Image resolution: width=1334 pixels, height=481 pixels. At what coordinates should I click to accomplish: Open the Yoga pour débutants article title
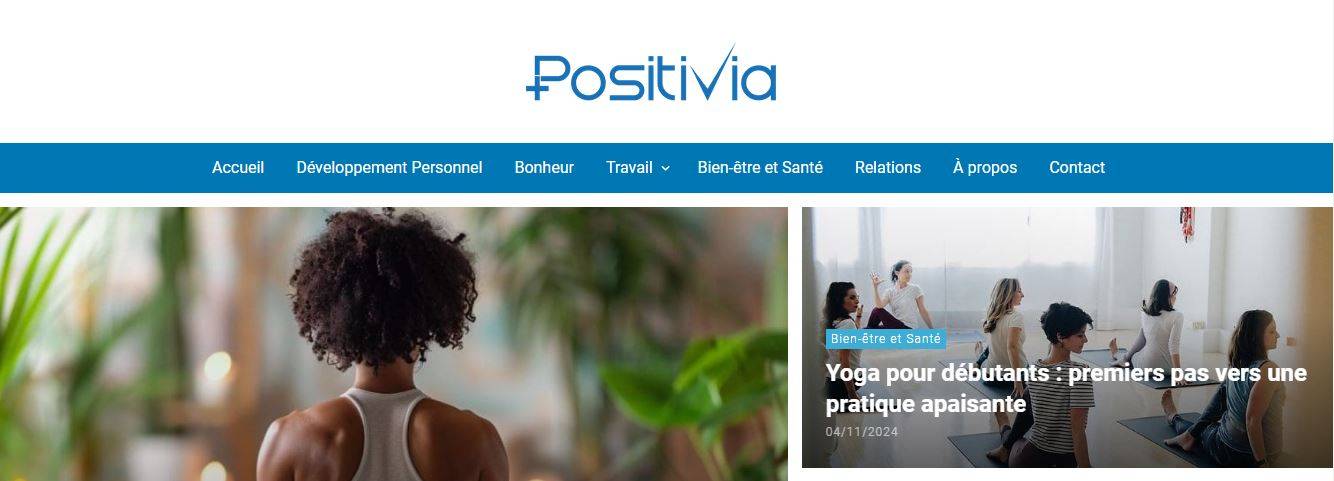tap(1066, 388)
